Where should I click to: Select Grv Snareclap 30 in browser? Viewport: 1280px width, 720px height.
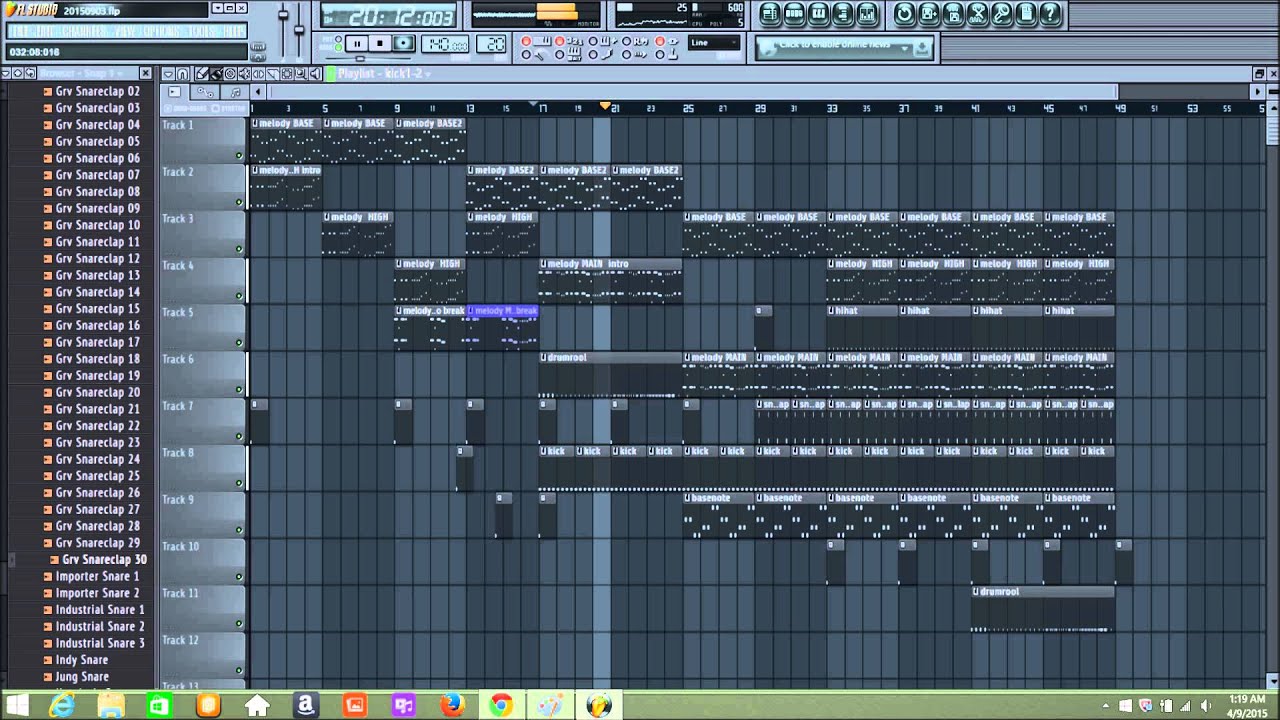click(x=105, y=560)
